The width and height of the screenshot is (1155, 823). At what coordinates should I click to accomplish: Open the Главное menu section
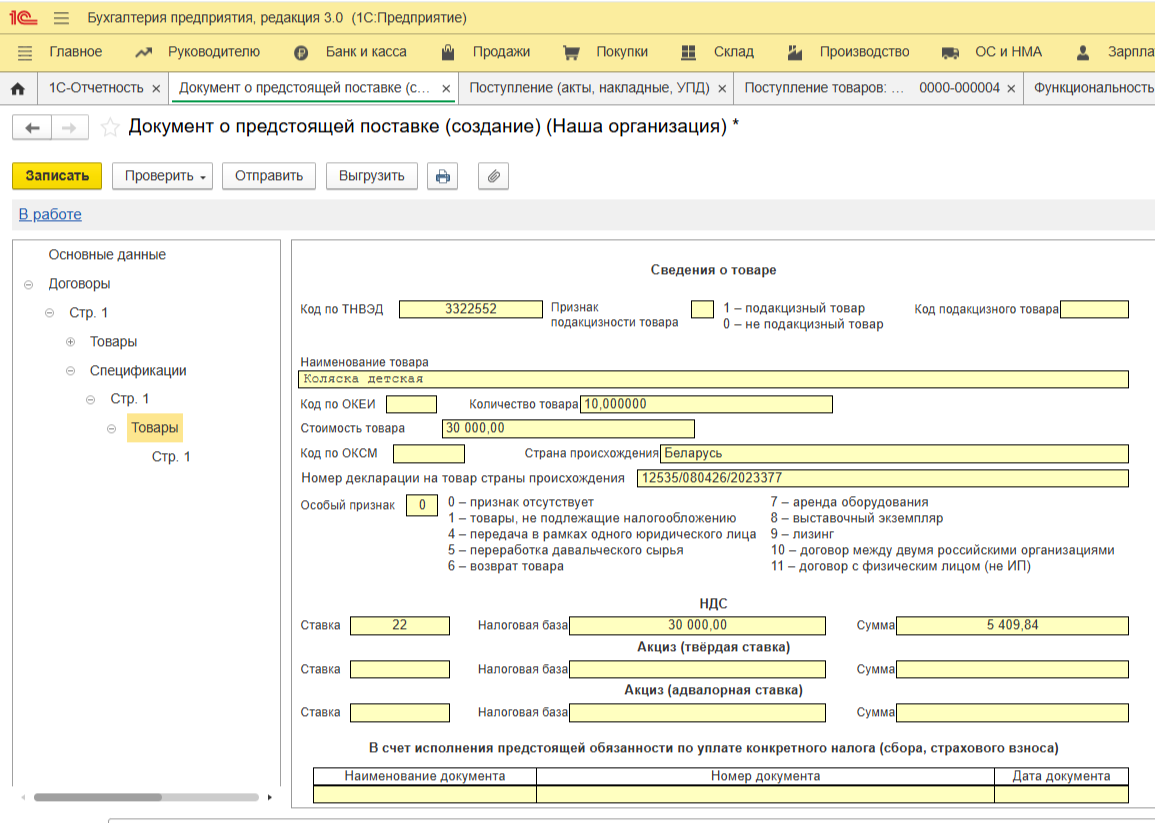[x=75, y=52]
